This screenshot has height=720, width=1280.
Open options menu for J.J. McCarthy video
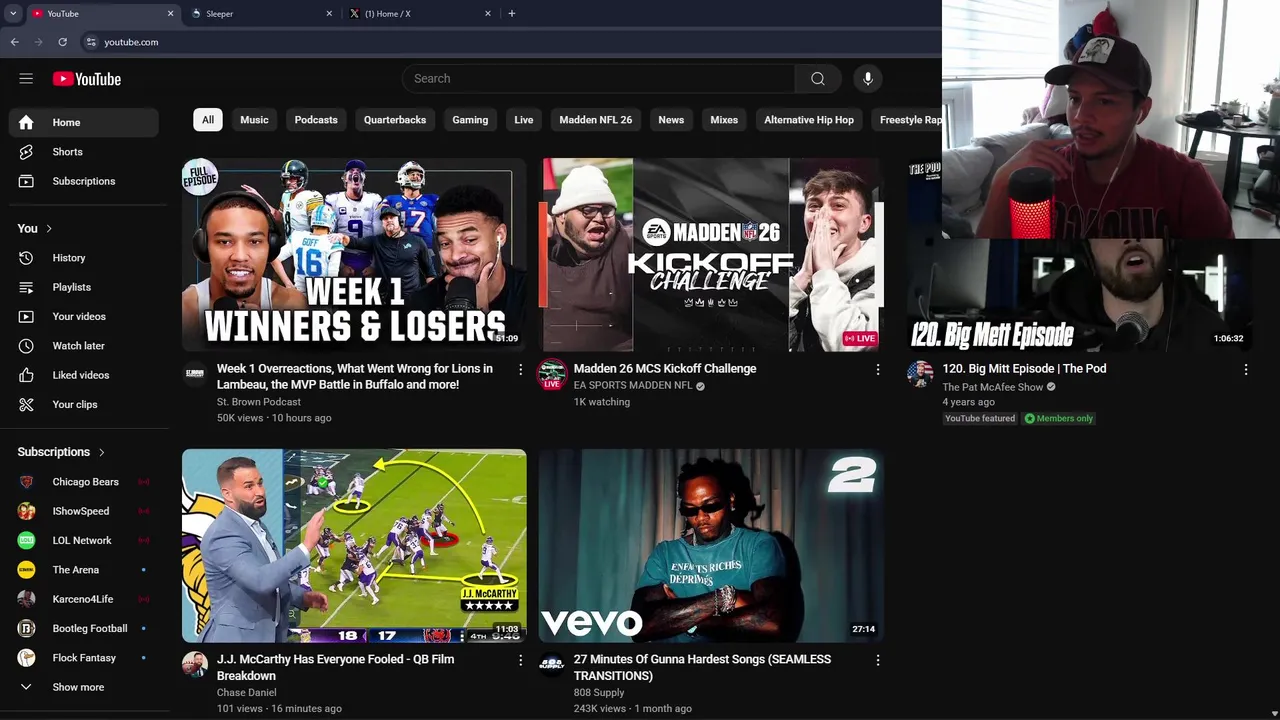point(520,660)
